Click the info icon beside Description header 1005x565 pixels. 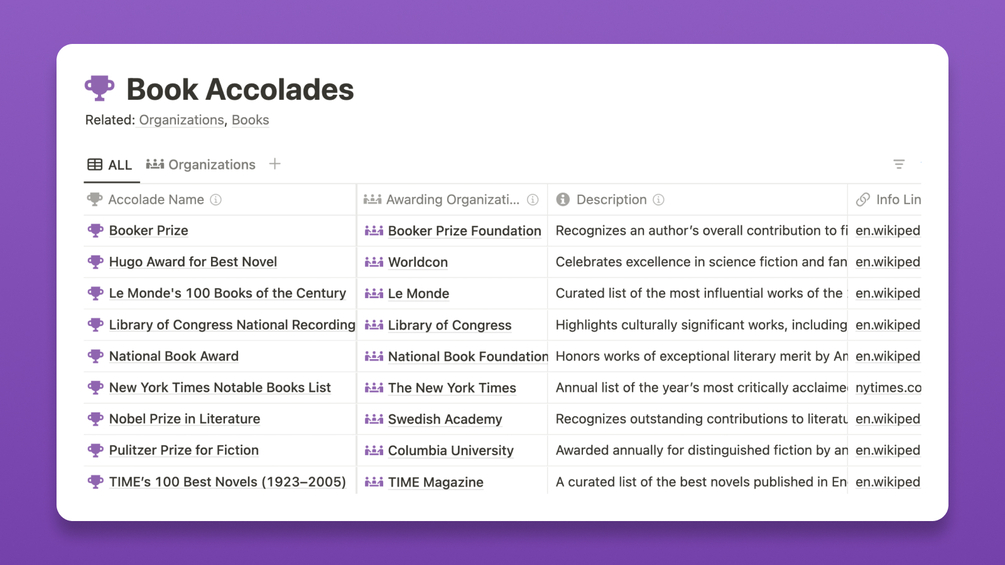658,200
